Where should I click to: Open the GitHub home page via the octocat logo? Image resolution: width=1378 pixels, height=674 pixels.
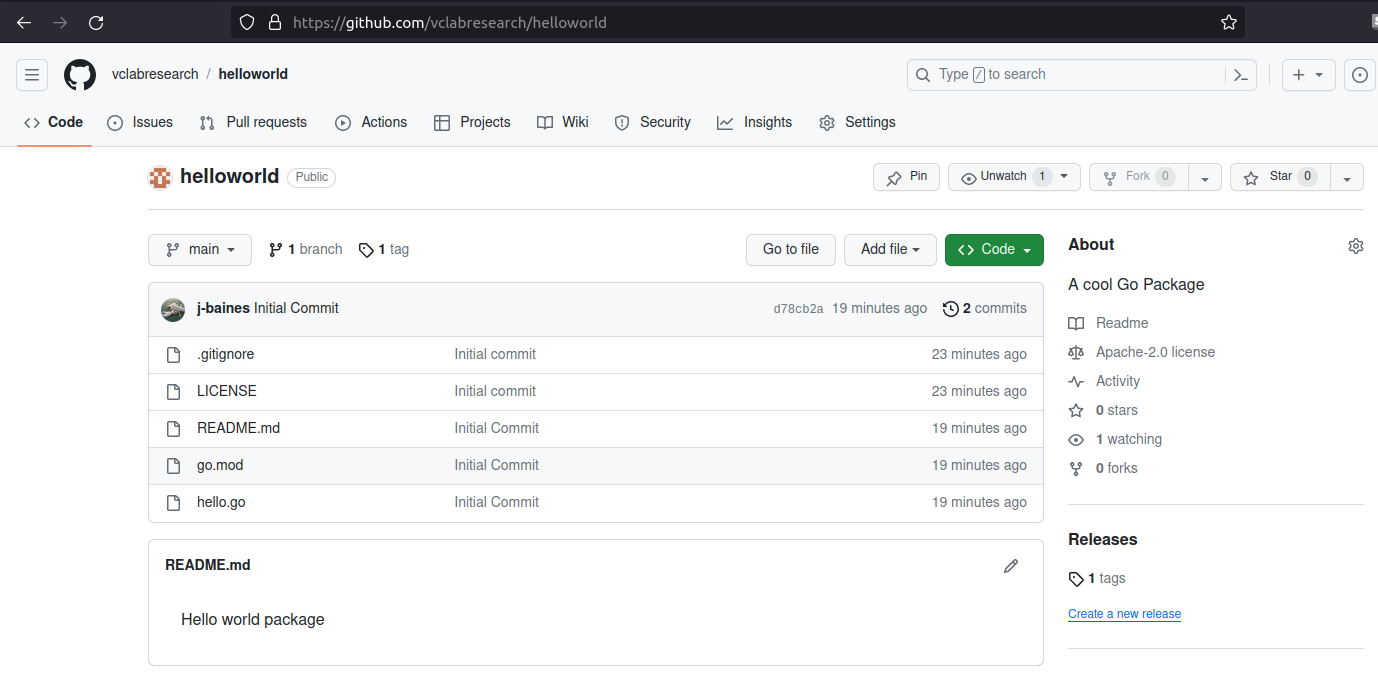[79, 74]
